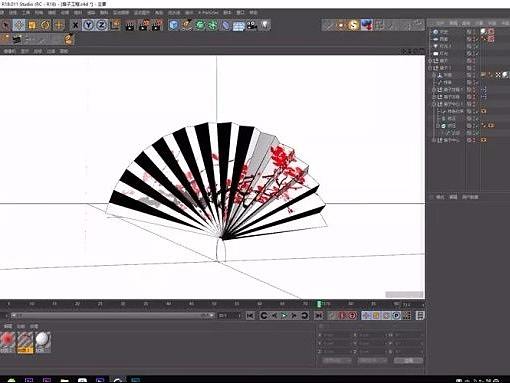The image size is (510, 383).
Task: Open the floor environment icon
Action: tap(239, 26)
